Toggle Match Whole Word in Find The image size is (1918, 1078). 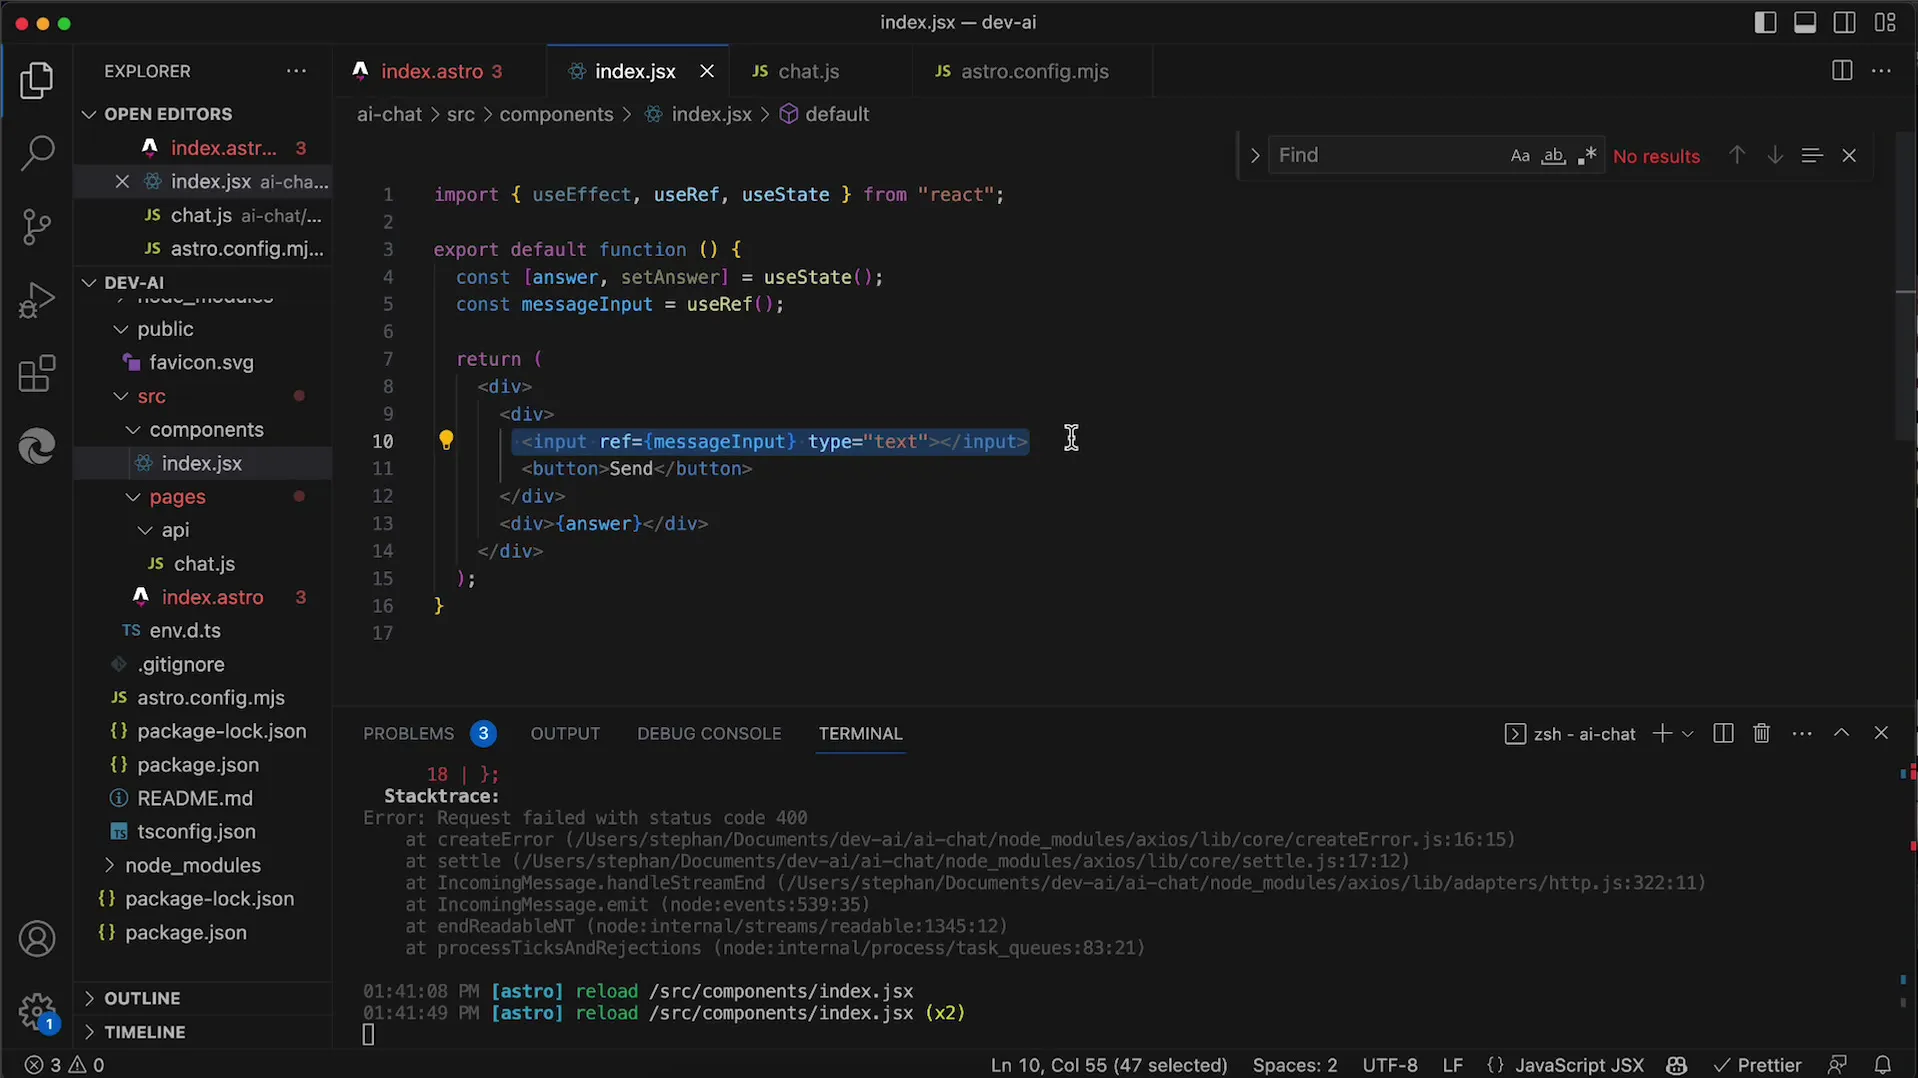[x=1553, y=156]
